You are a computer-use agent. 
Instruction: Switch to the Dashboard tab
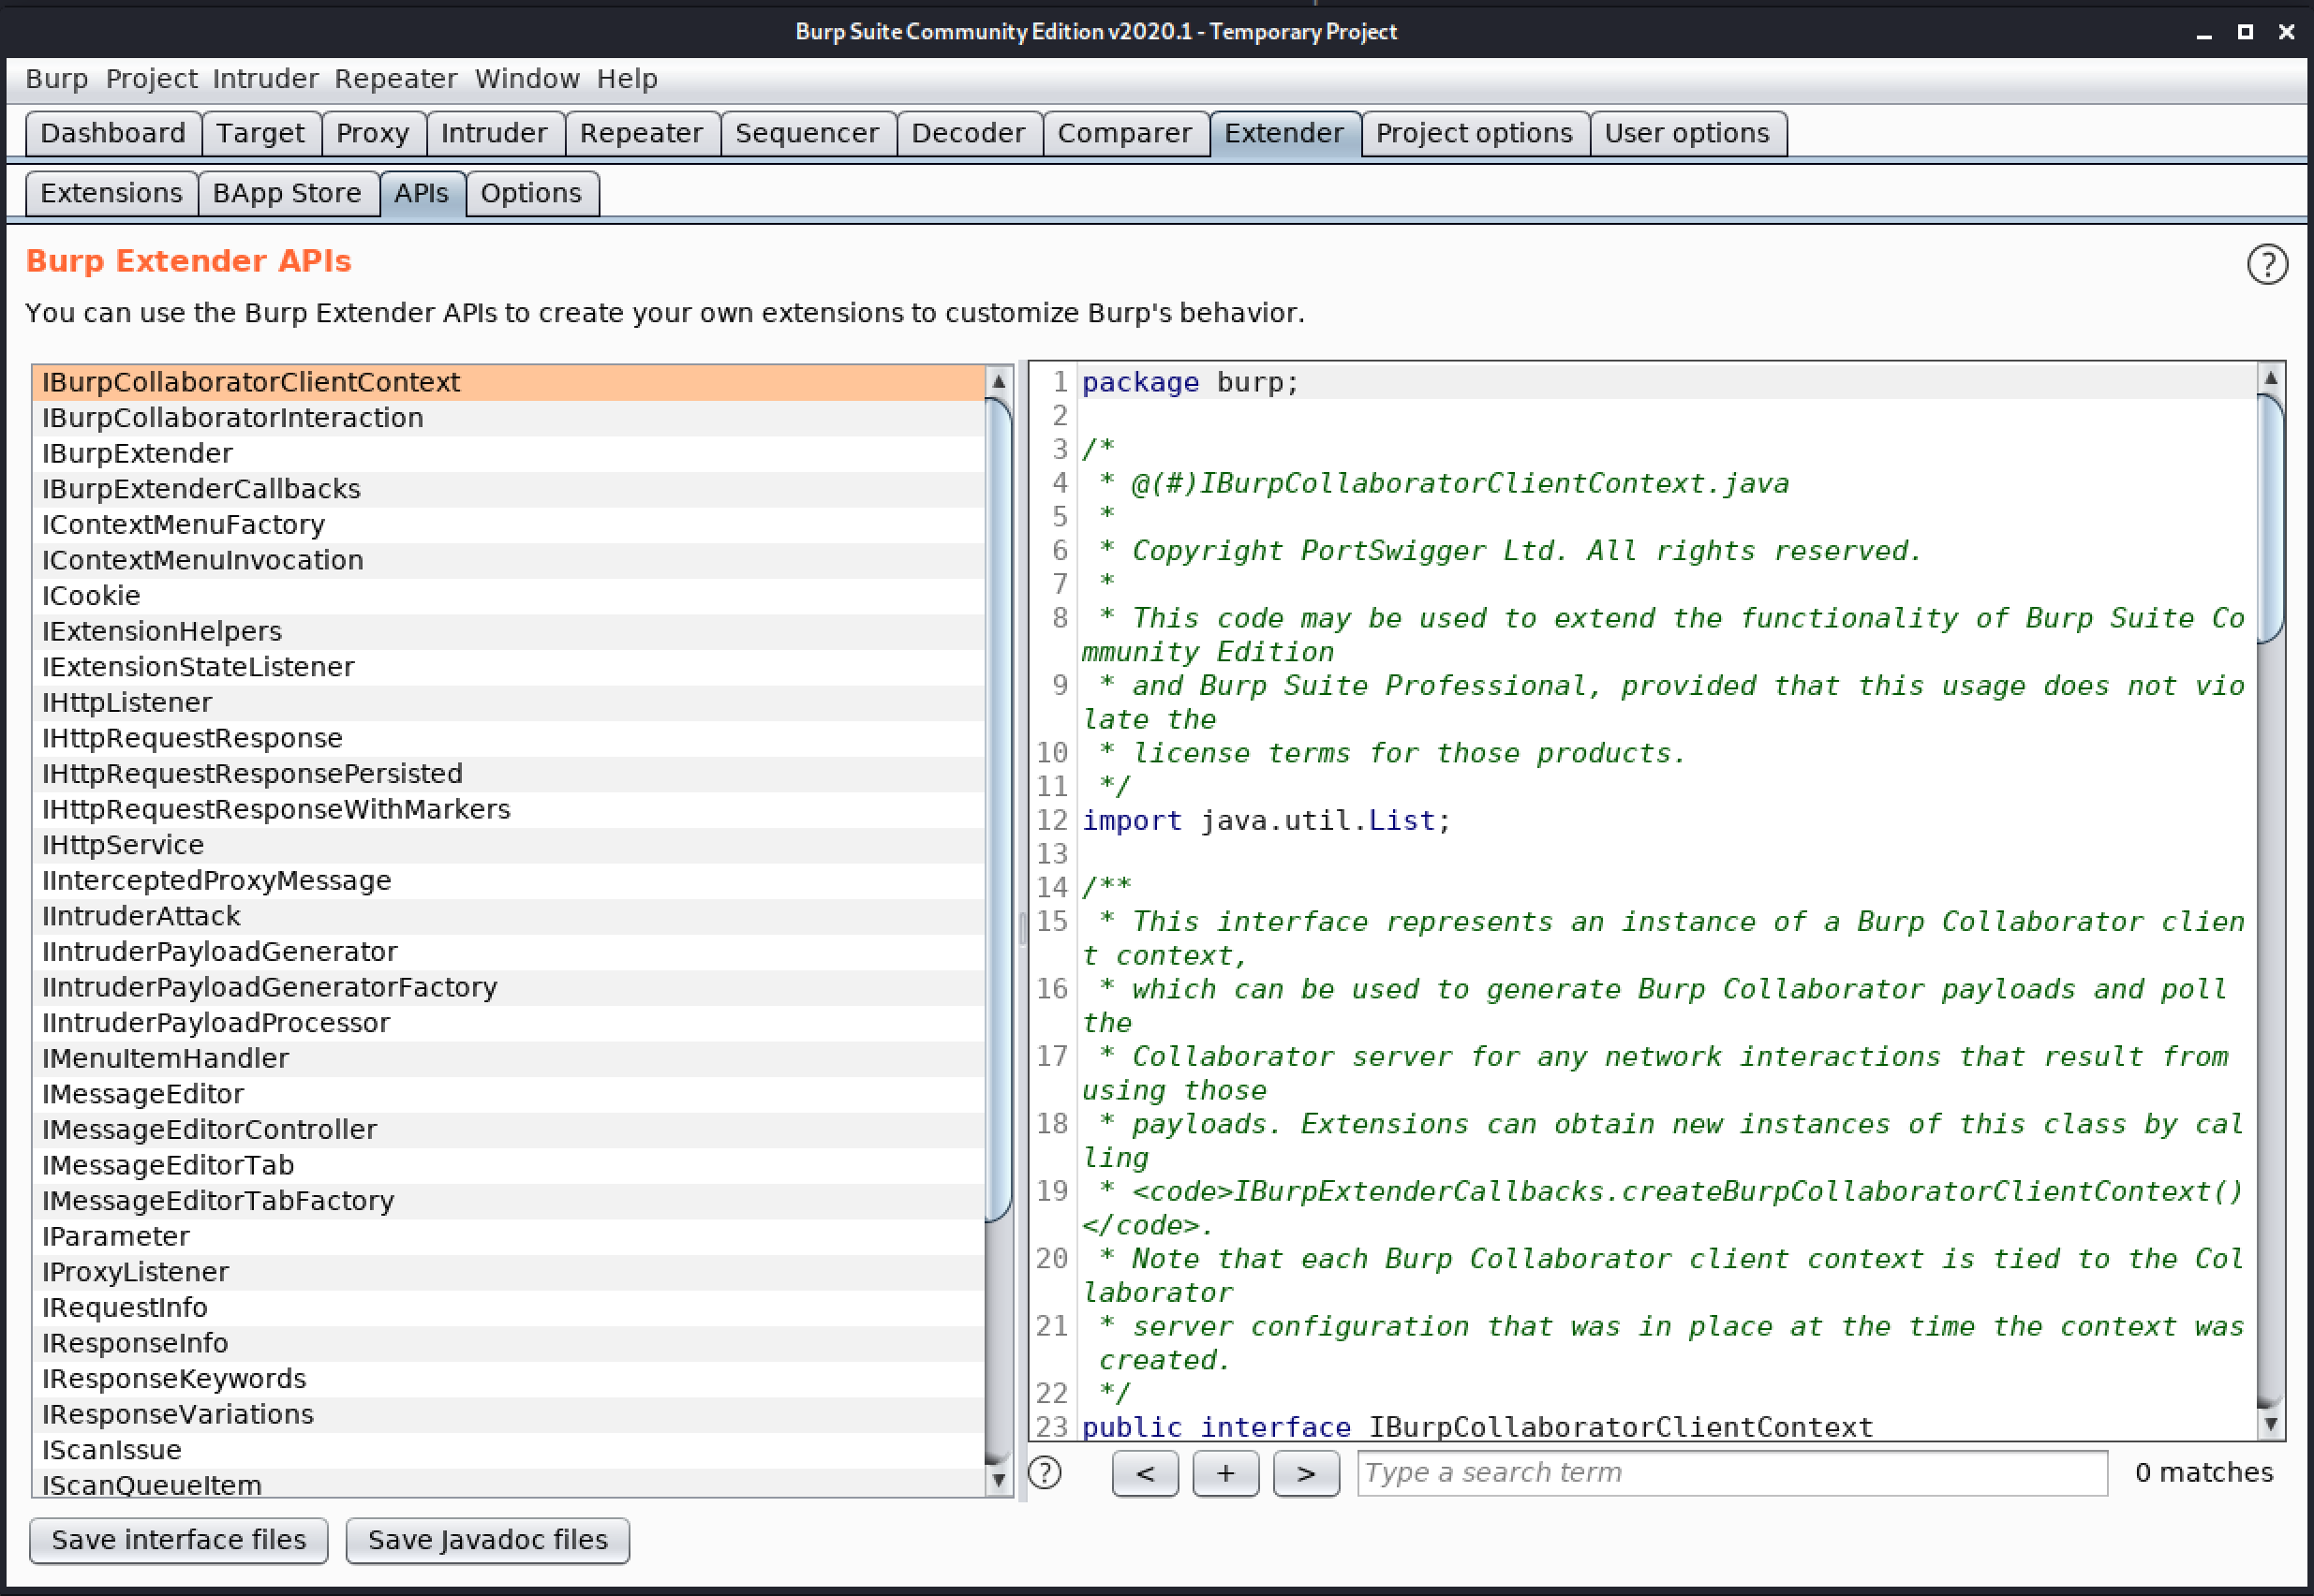pyautogui.click(x=113, y=133)
